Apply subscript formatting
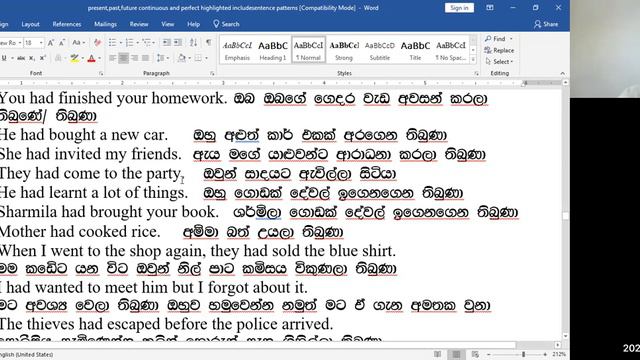The image size is (640, 360). [32, 58]
